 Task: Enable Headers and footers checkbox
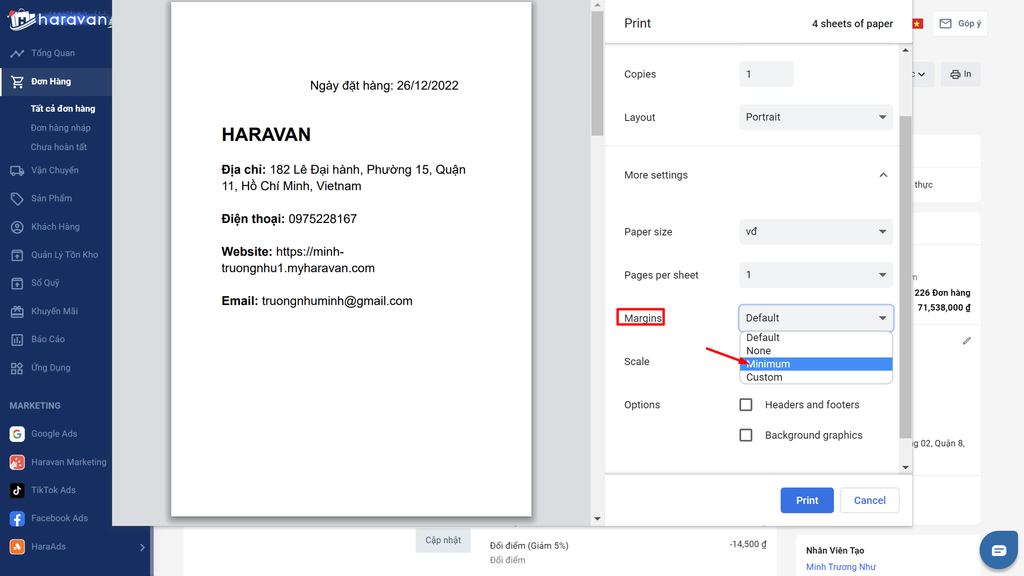click(x=746, y=405)
